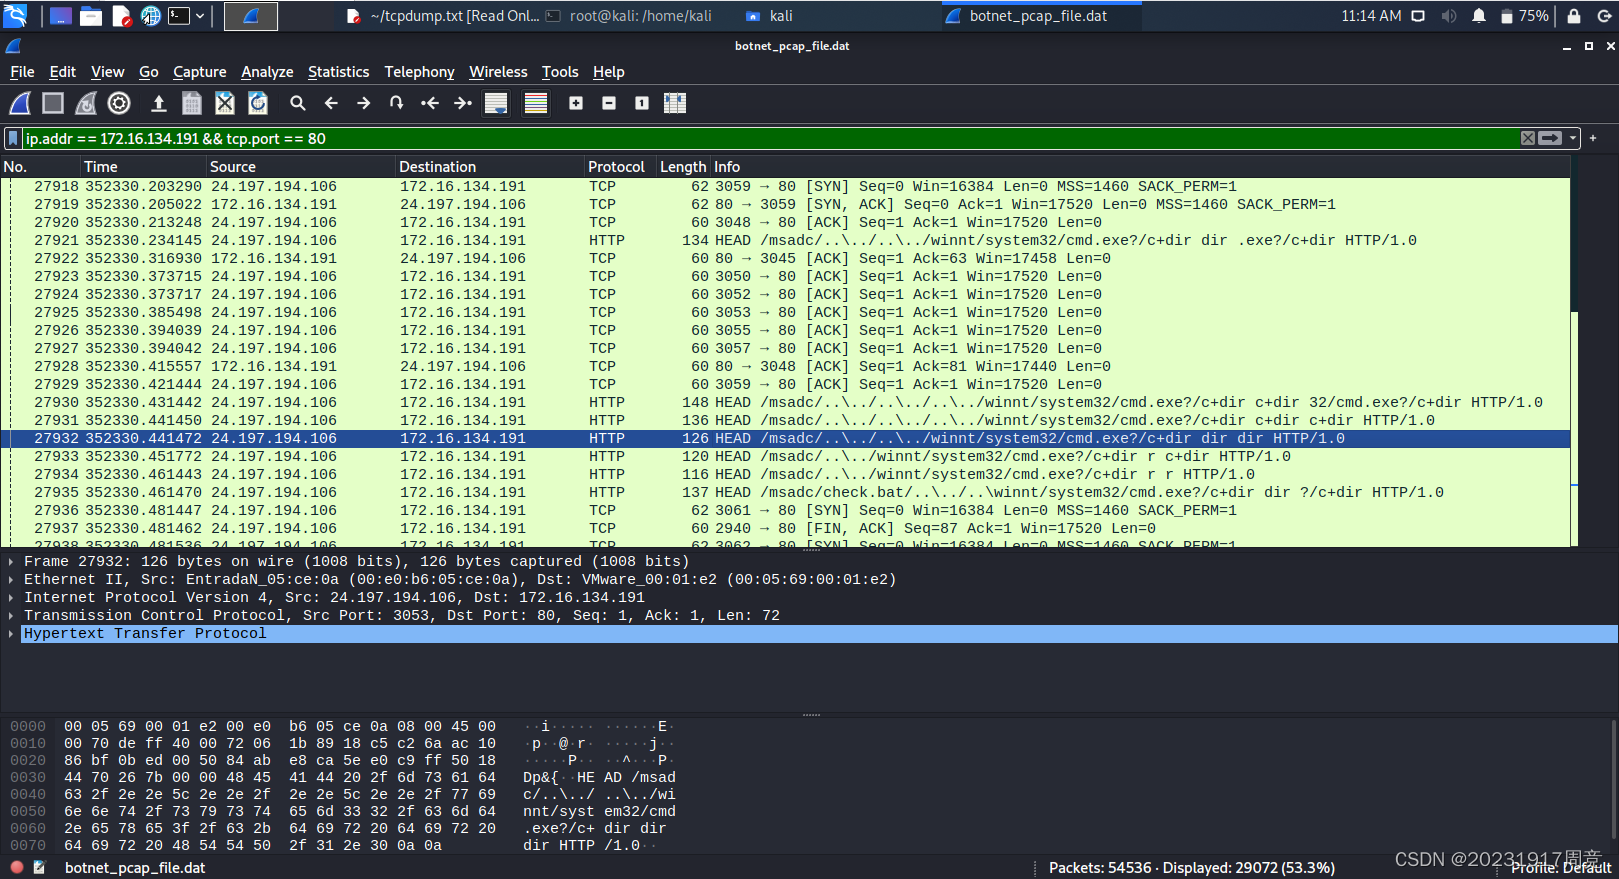
Task: Expand Hypertext Transfer Protocol details
Action: point(11,633)
